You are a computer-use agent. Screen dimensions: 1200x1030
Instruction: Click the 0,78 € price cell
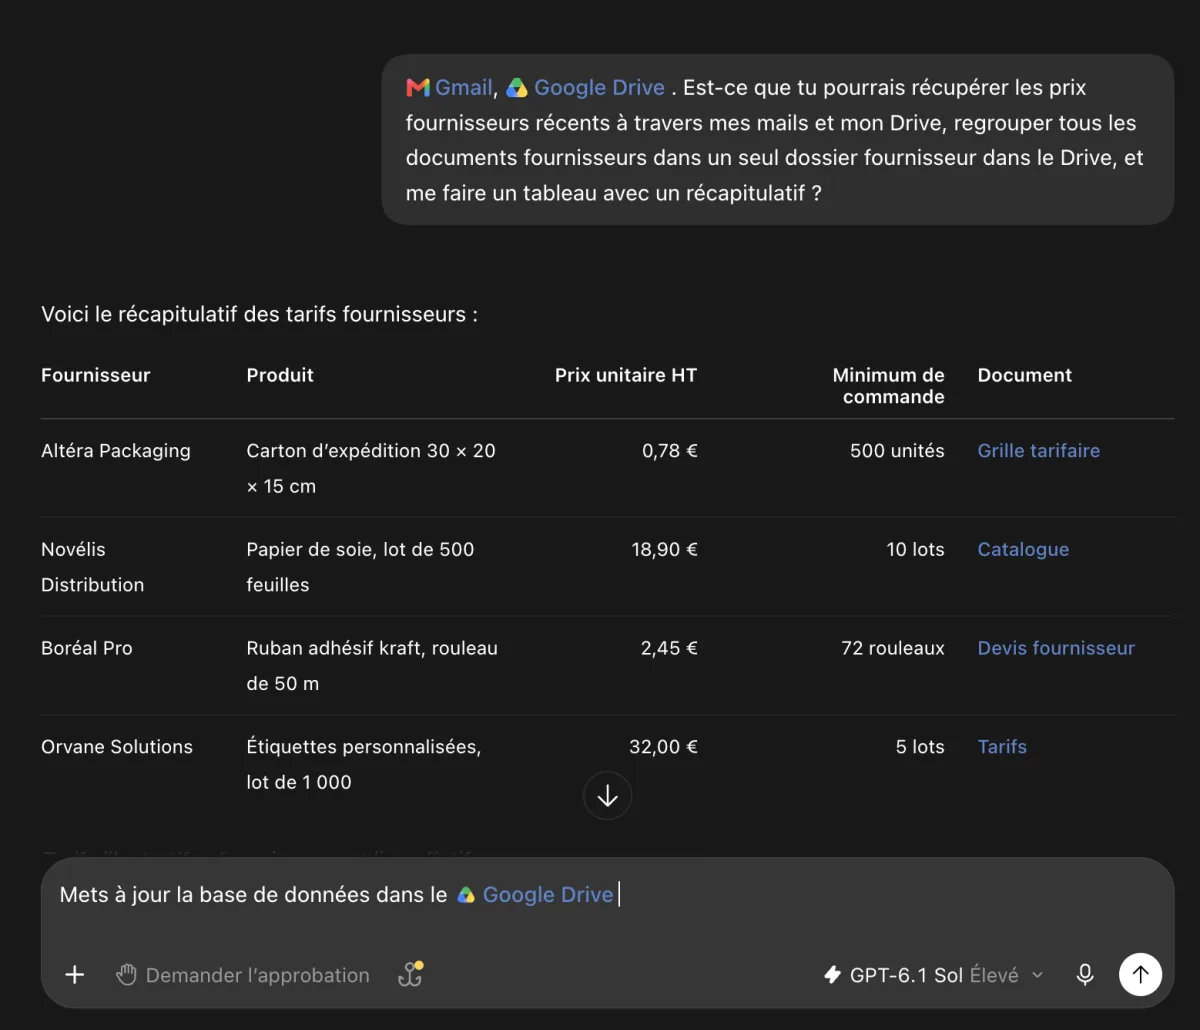tap(670, 451)
